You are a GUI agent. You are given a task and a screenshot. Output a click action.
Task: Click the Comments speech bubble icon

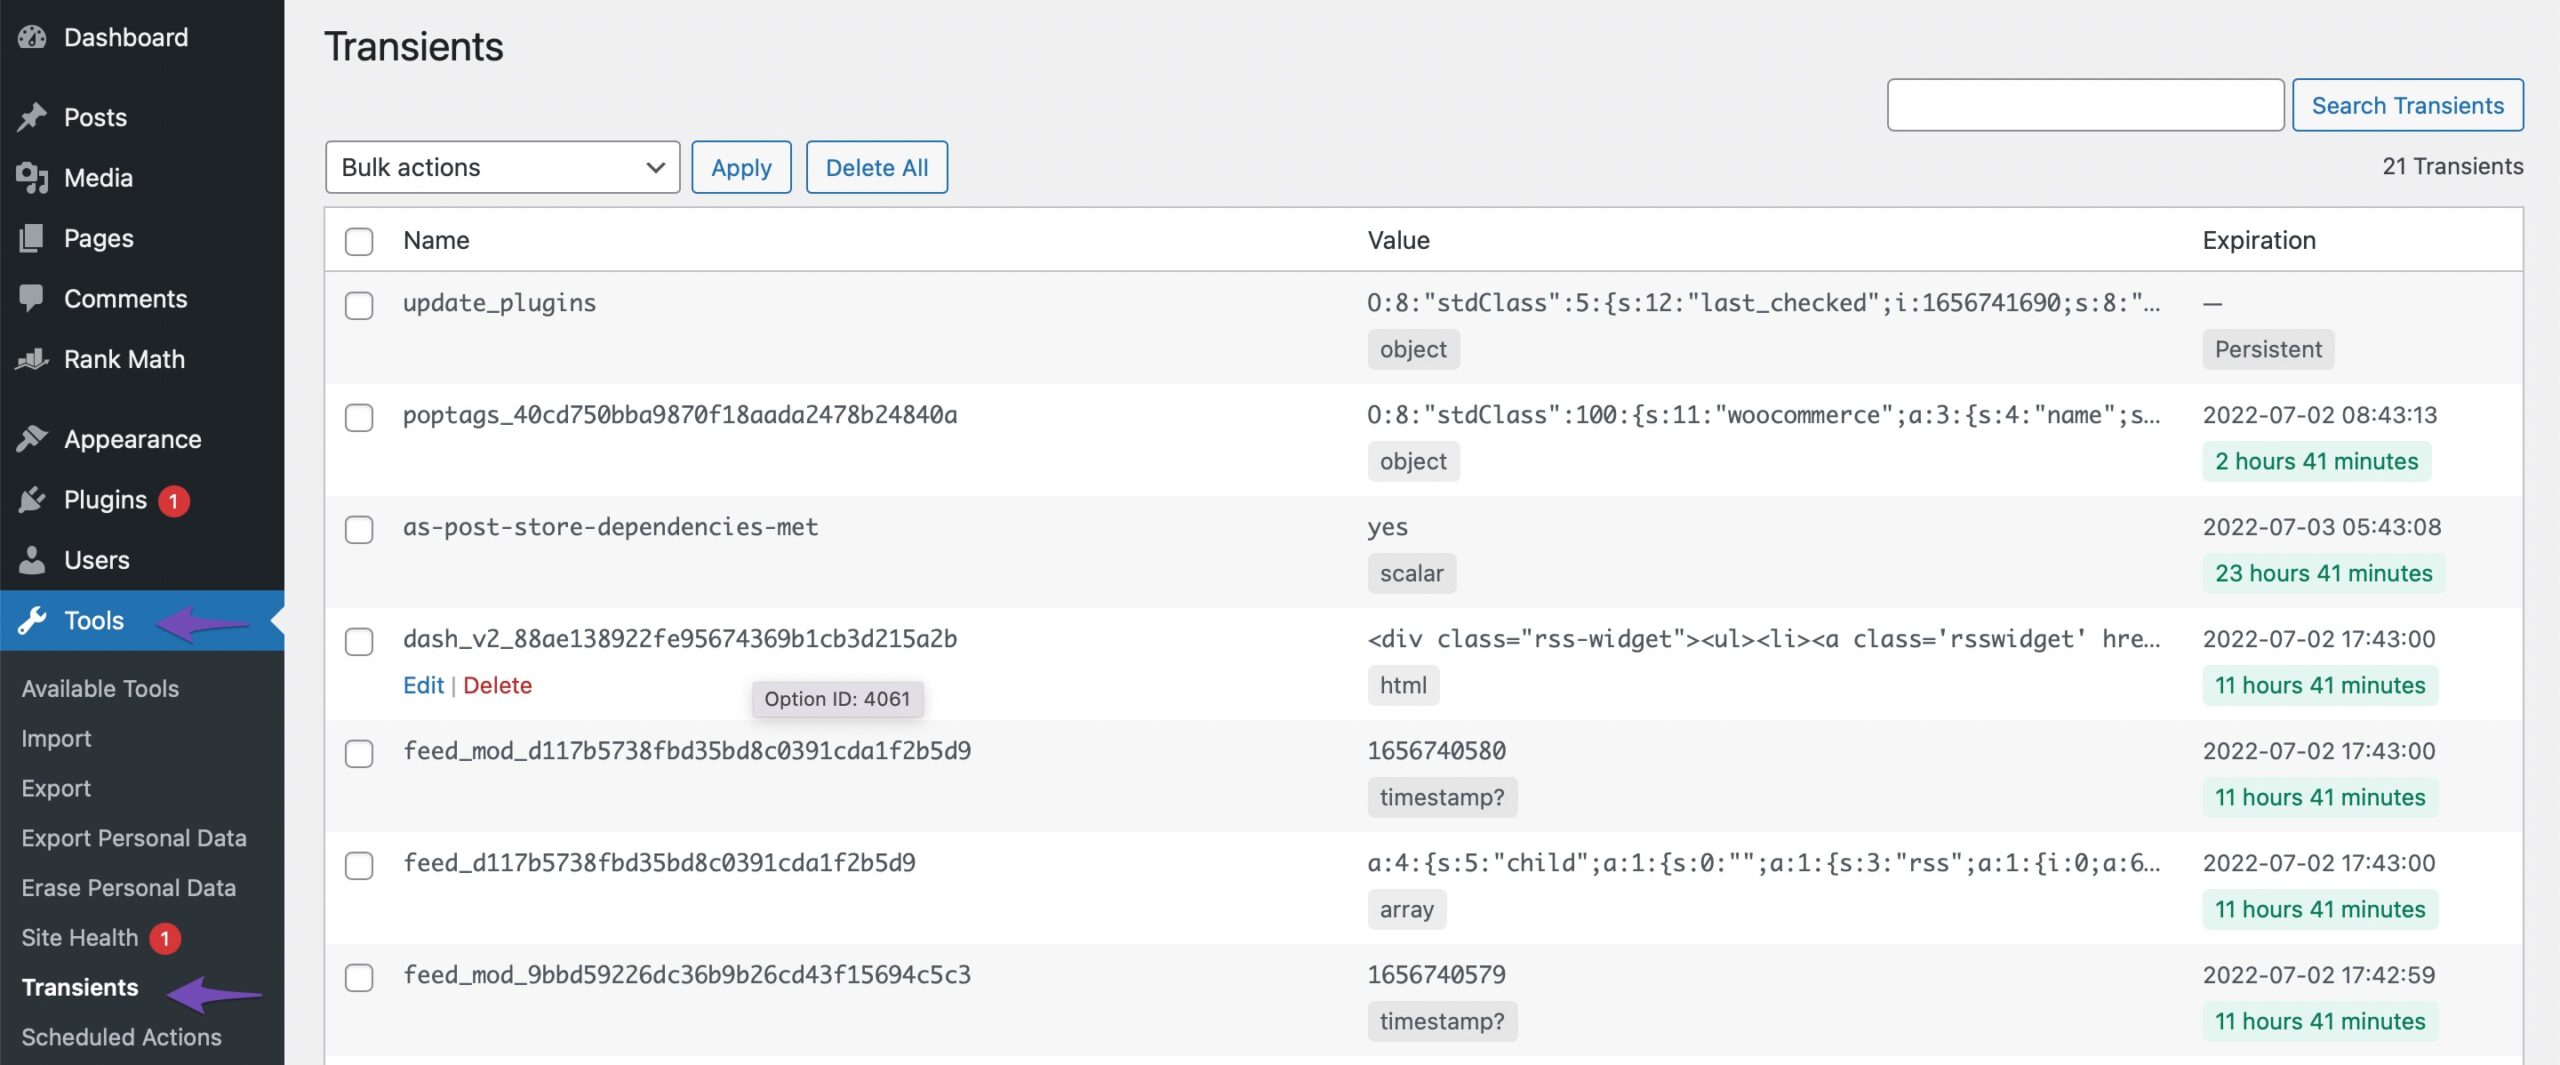click(x=32, y=298)
